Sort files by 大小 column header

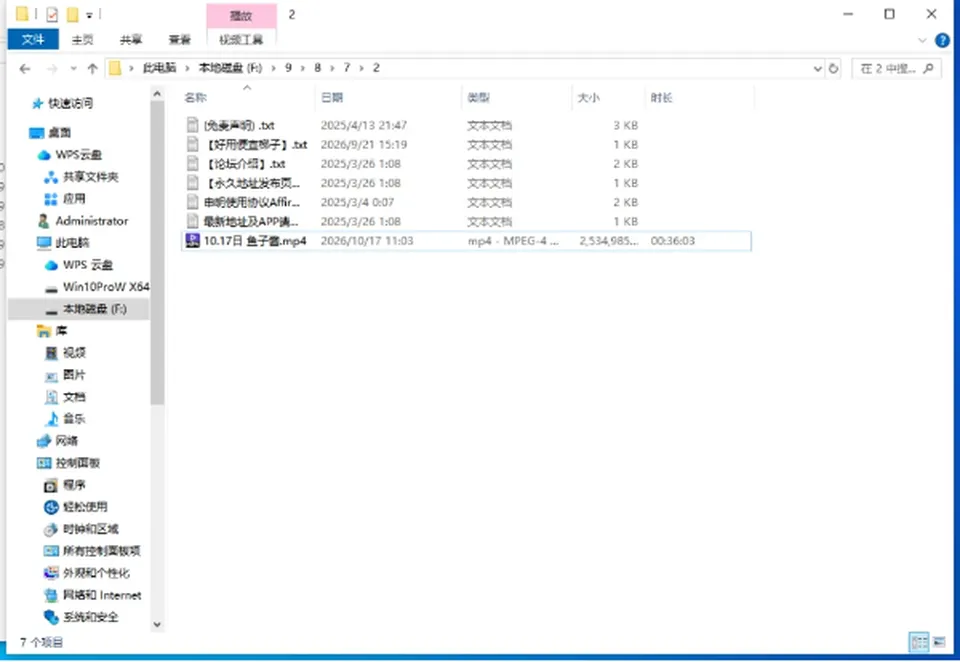pos(588,97)
